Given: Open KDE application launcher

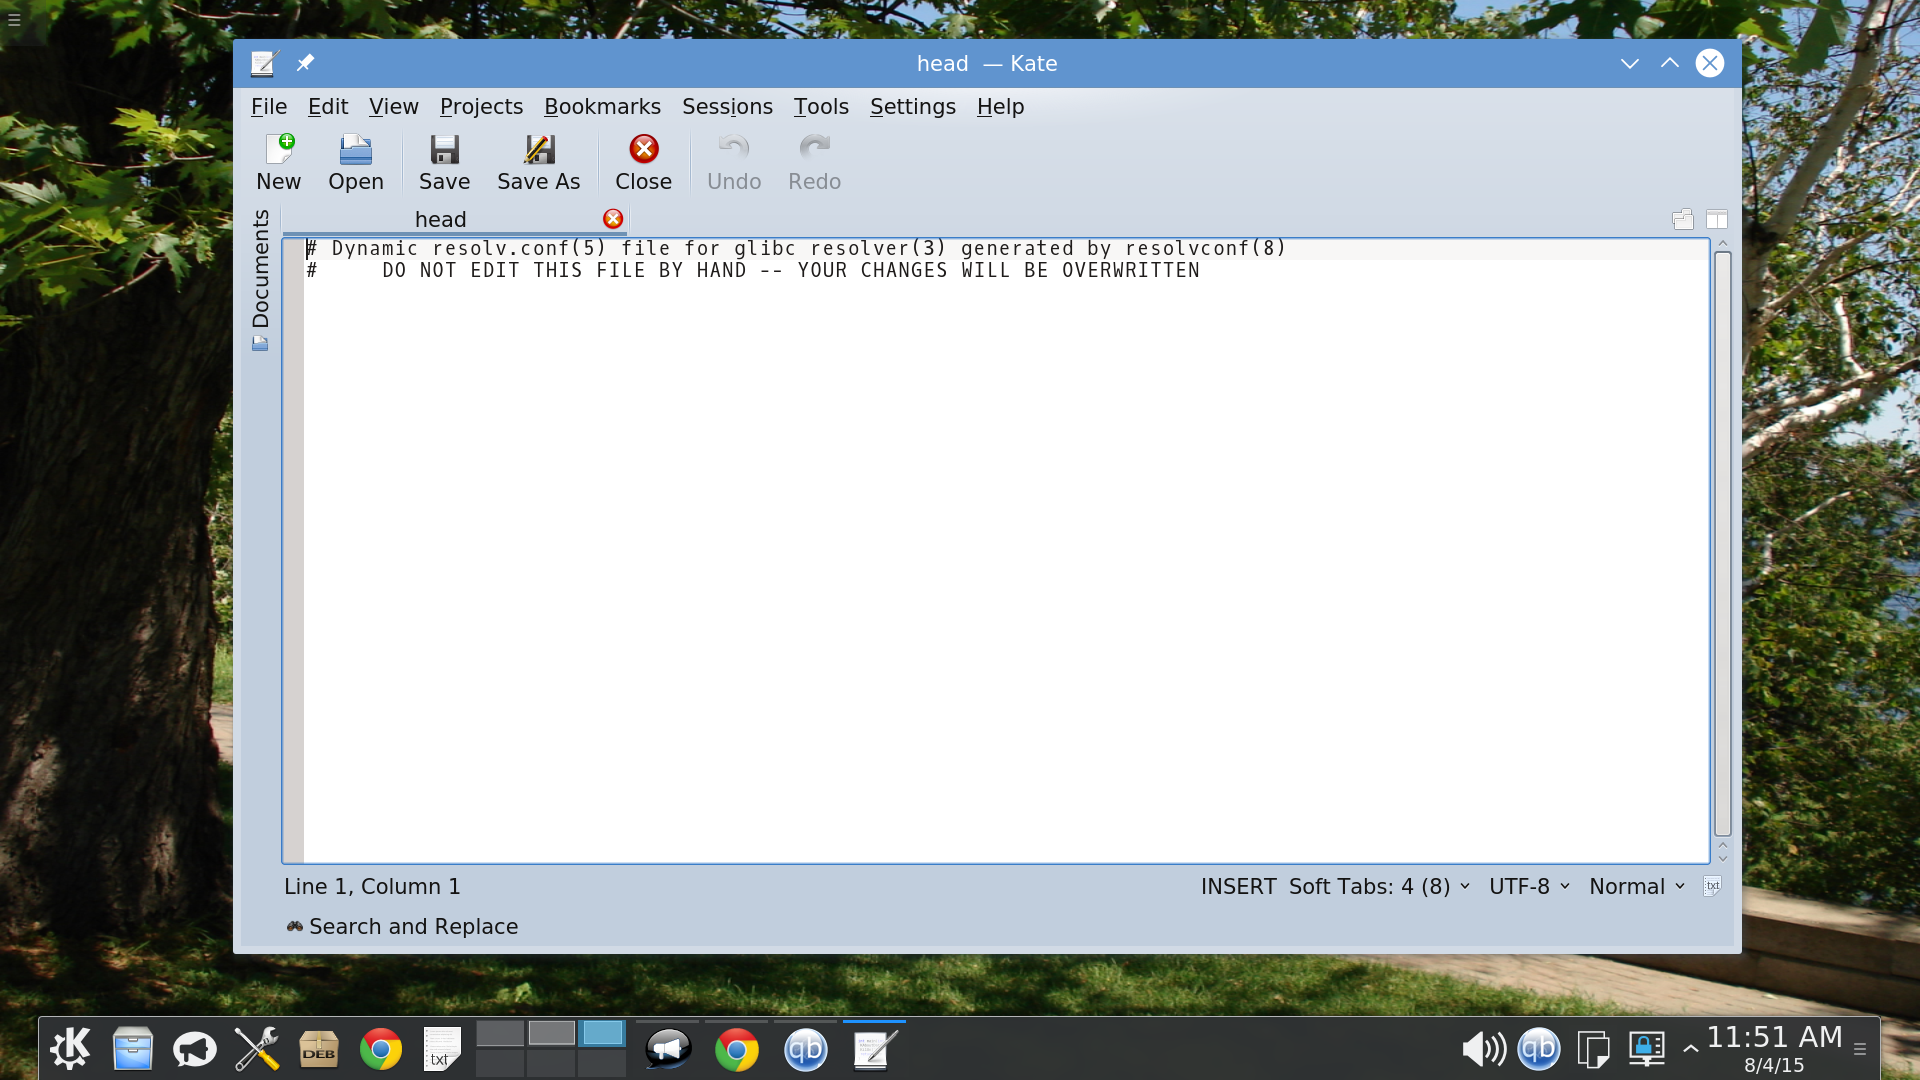Looking at the screenshot, I should click(x=70, y=1049).
